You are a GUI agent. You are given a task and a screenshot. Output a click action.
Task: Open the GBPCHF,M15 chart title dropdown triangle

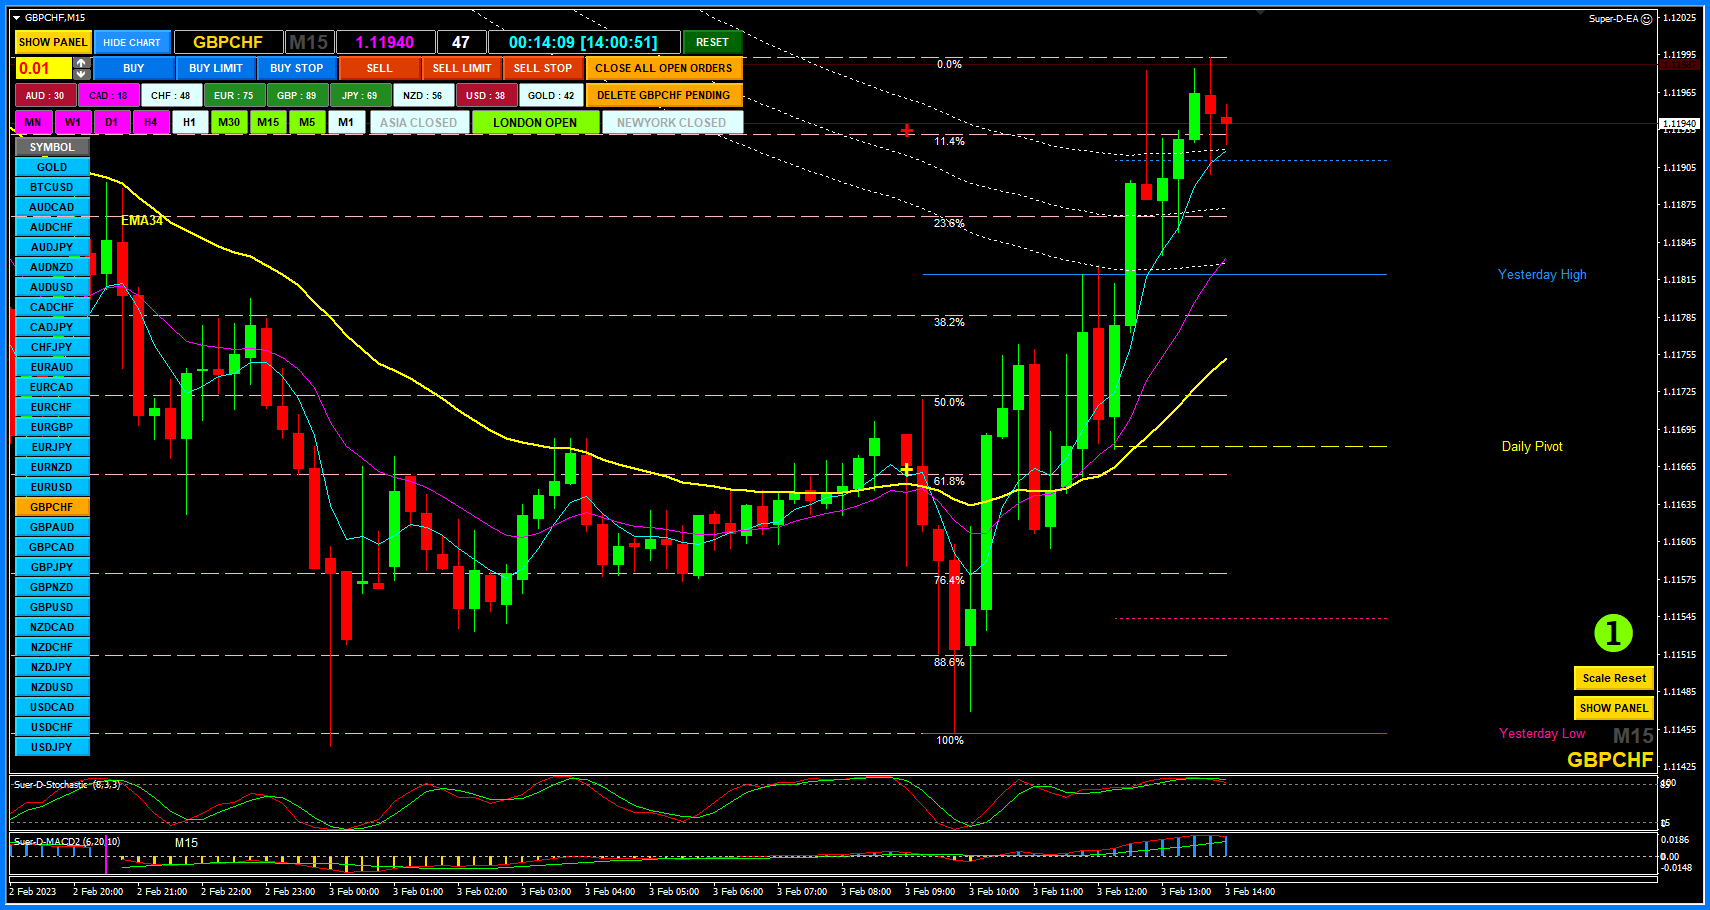(x=16, y=18)
